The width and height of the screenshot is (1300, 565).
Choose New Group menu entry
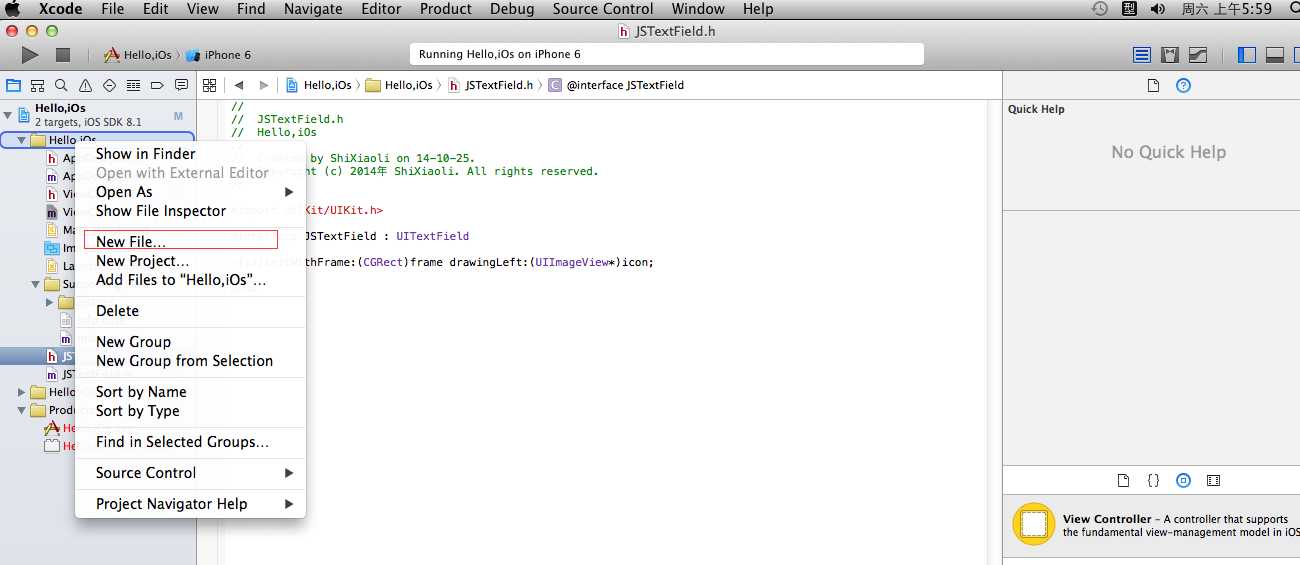click(x=190, y=342)
